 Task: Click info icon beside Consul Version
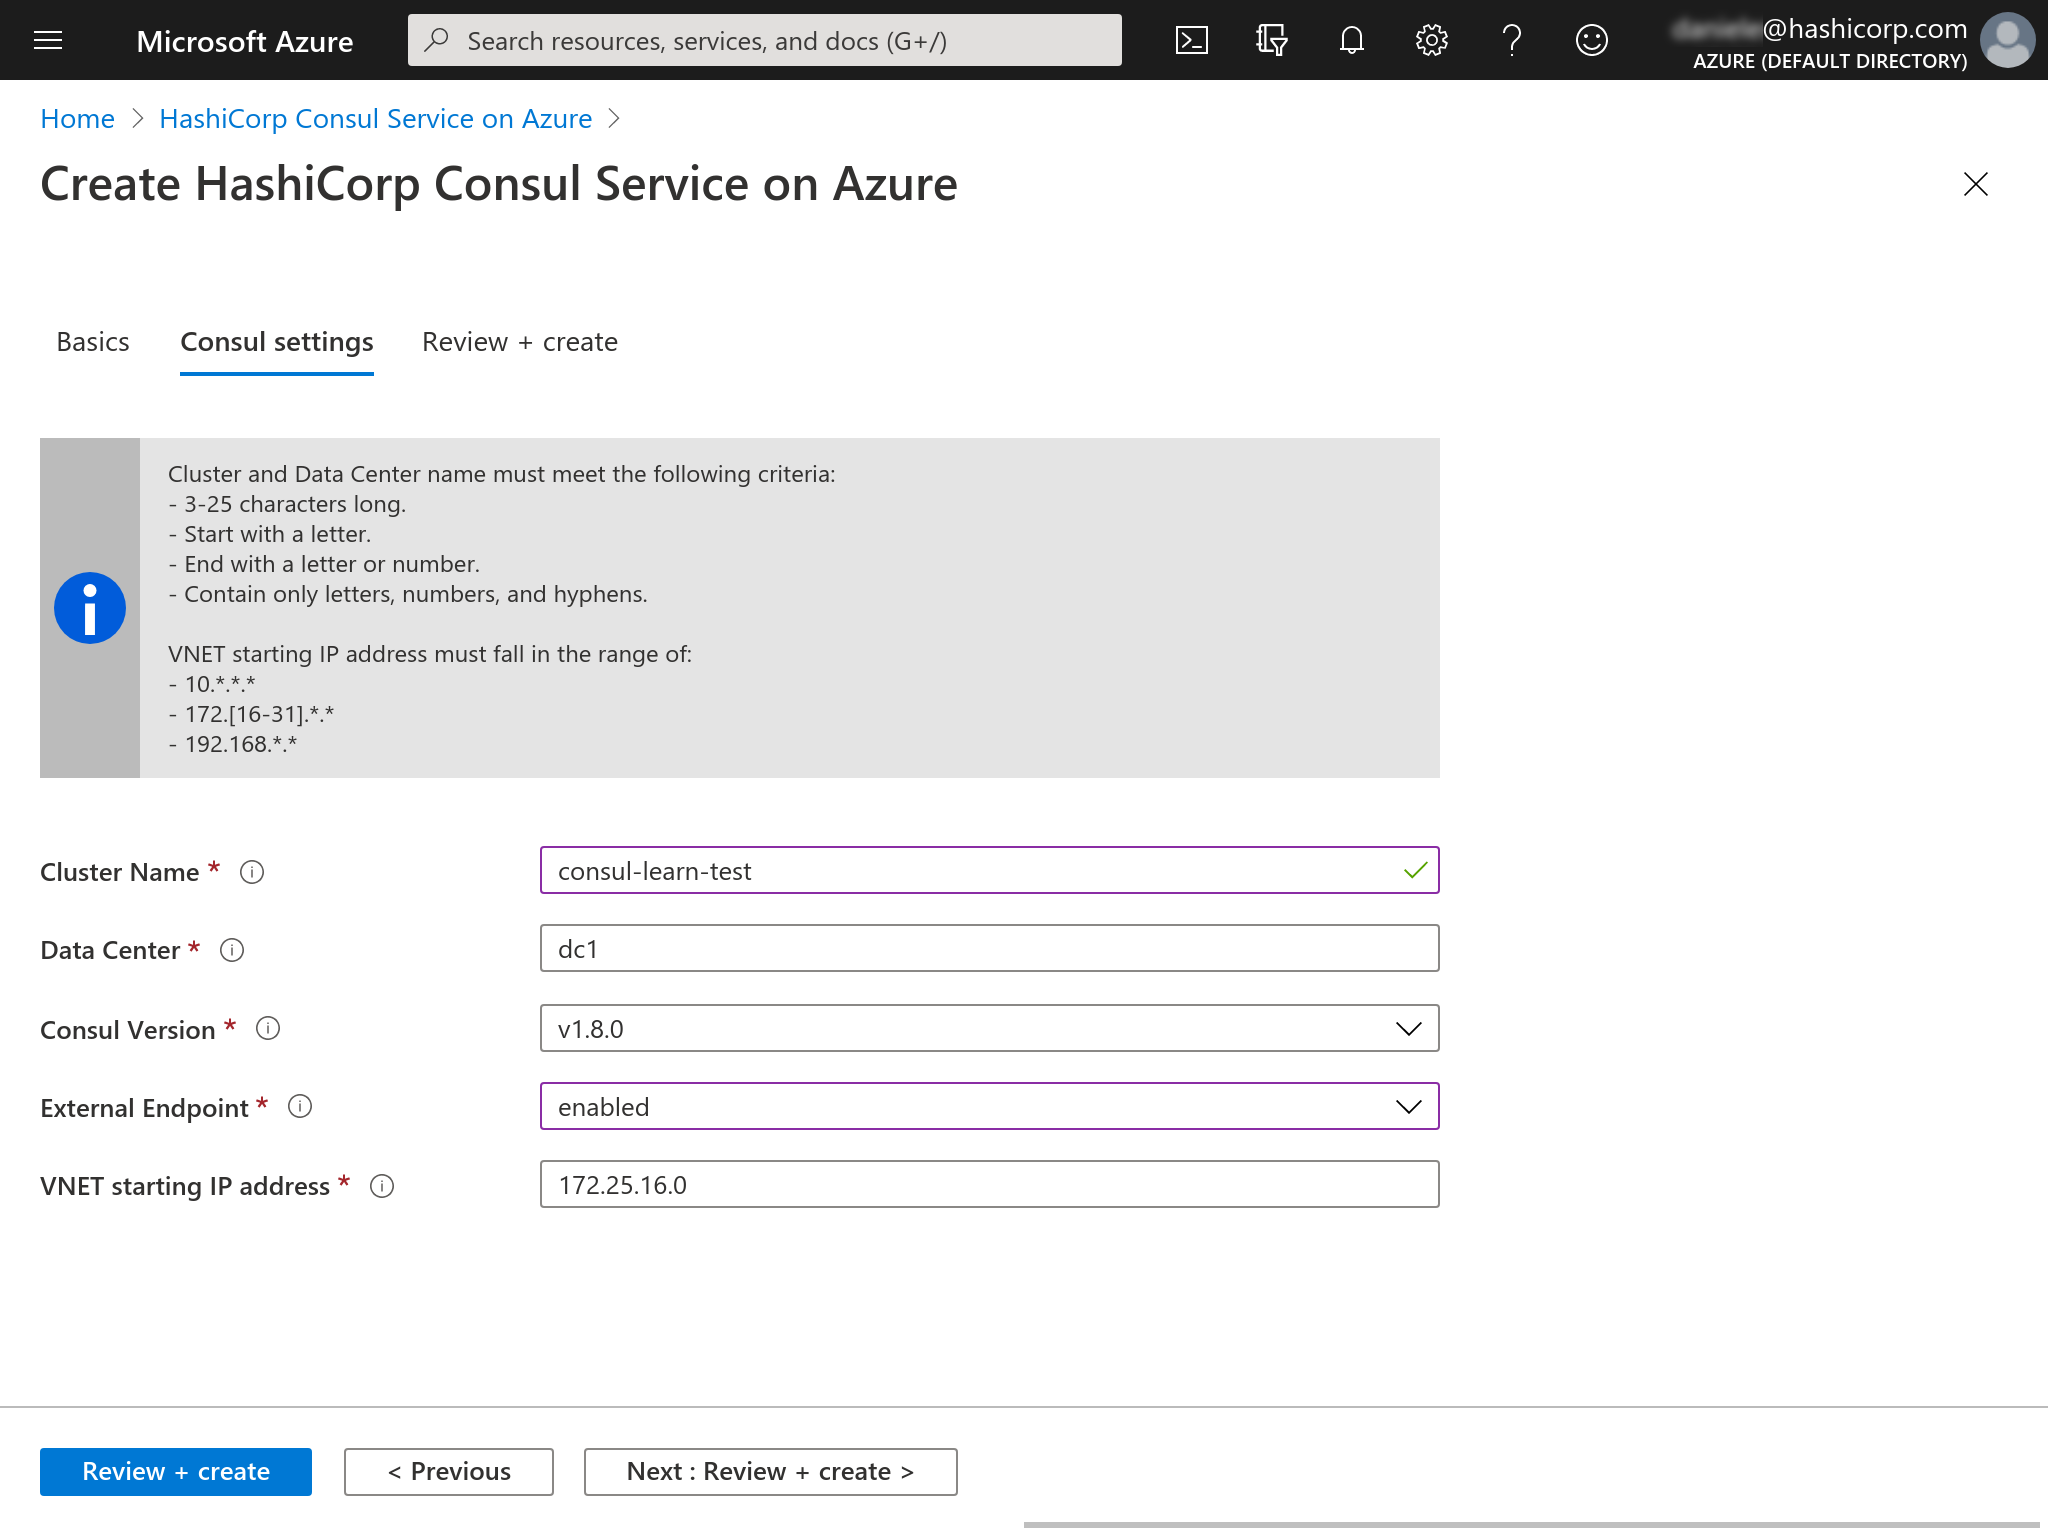click(x=268, y=1028)
